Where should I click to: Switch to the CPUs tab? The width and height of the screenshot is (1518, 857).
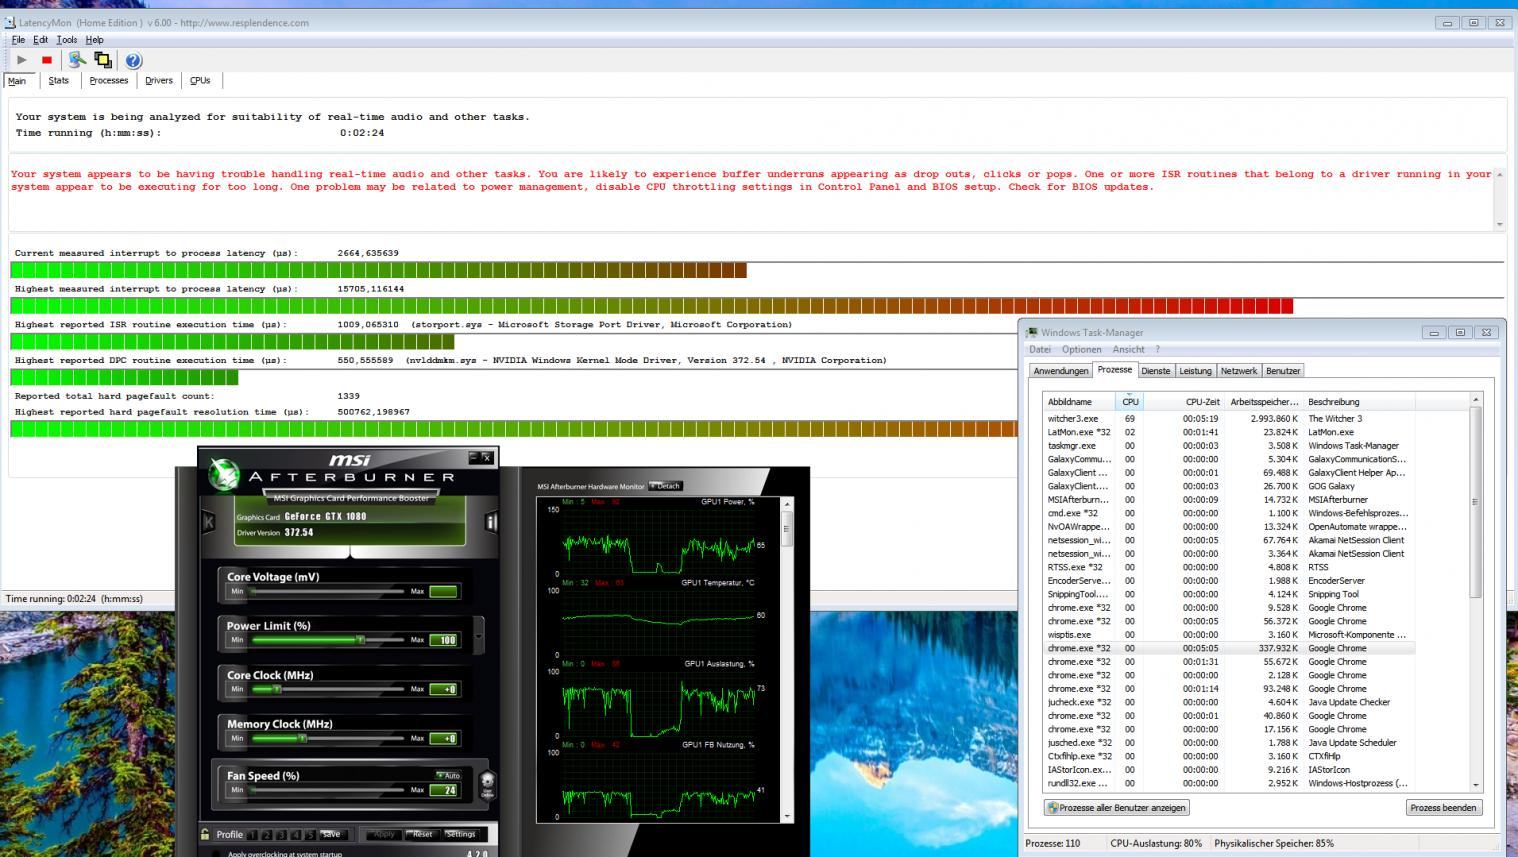click(x=200, y=81)
